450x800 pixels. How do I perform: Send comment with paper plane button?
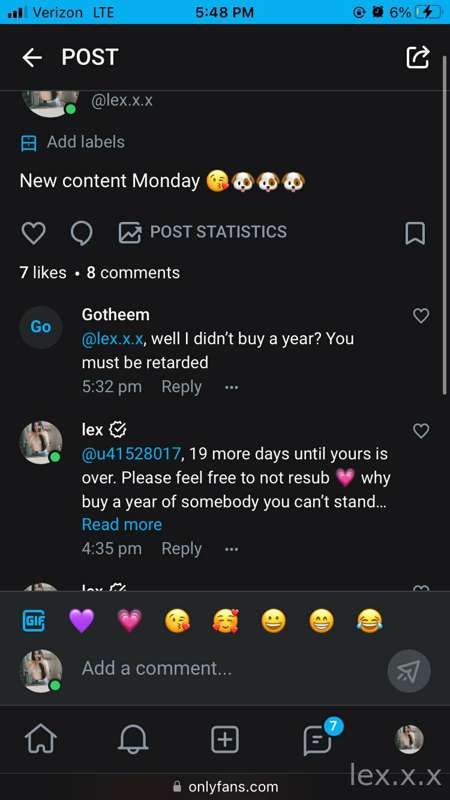tap(409, 670)
